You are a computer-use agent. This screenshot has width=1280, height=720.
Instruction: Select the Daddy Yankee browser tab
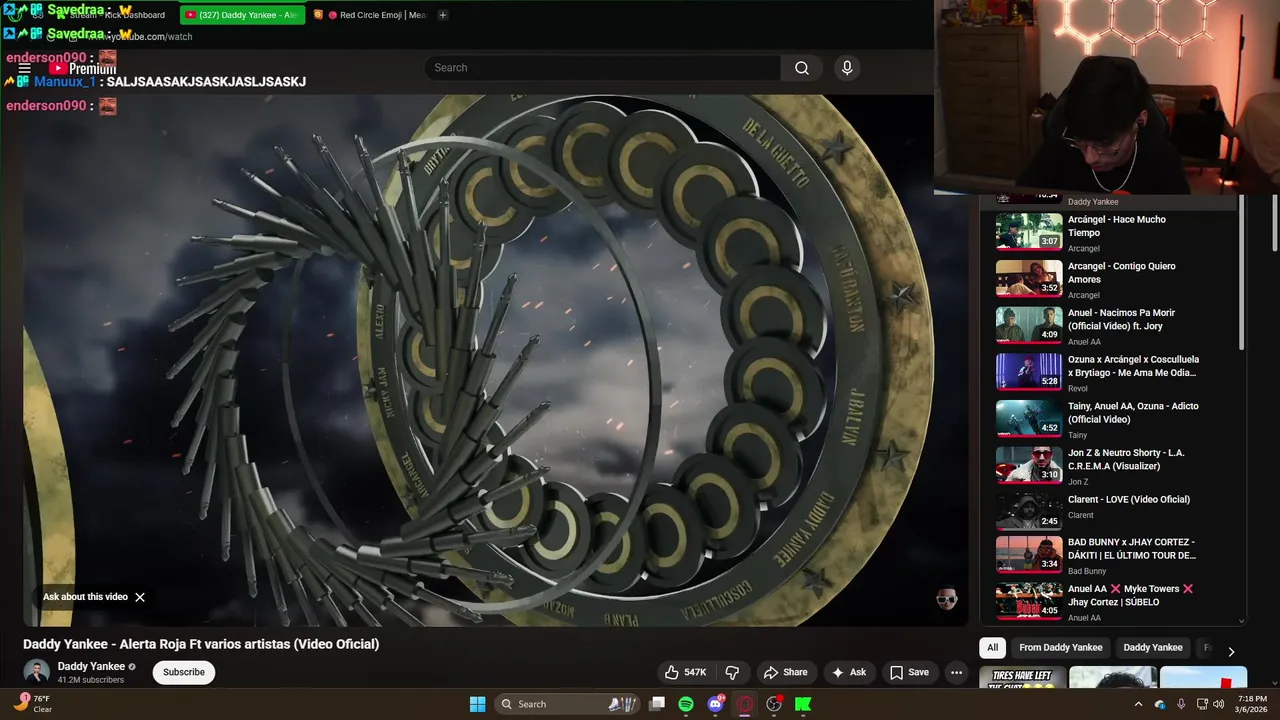click(241, 15)
